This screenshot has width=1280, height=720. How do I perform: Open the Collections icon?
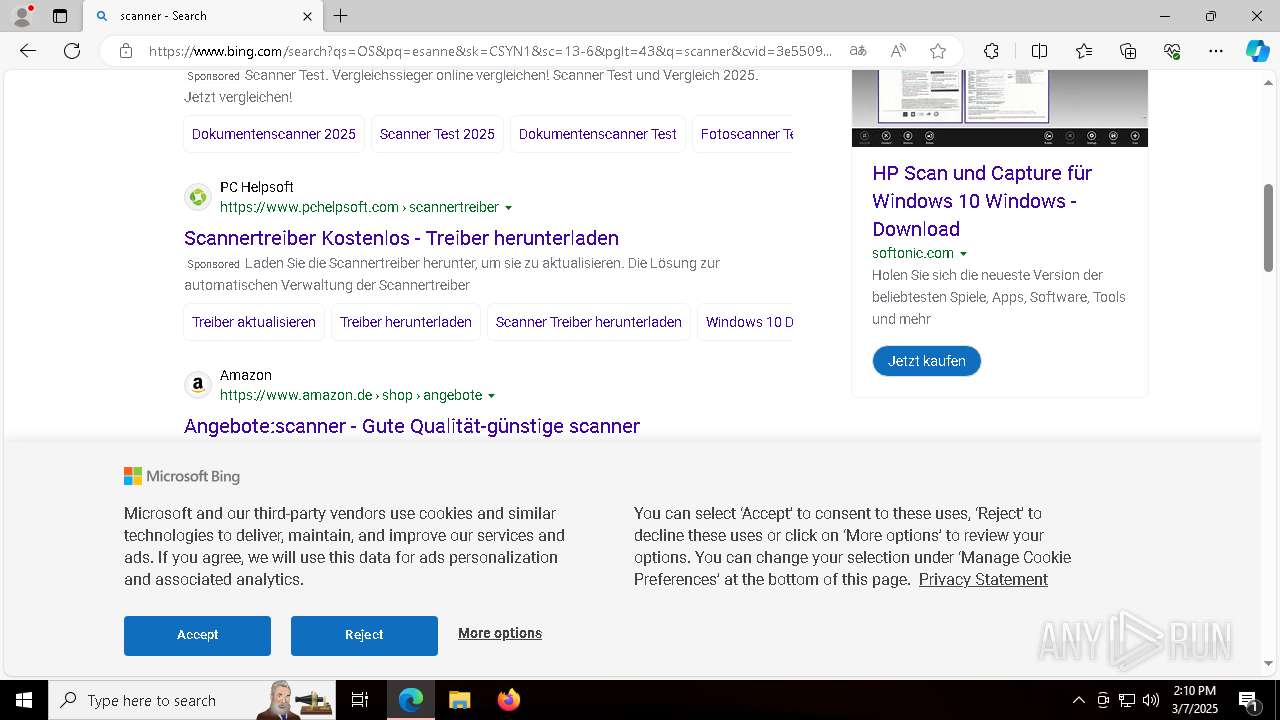pyautogui.click(x=1128, y=51)
